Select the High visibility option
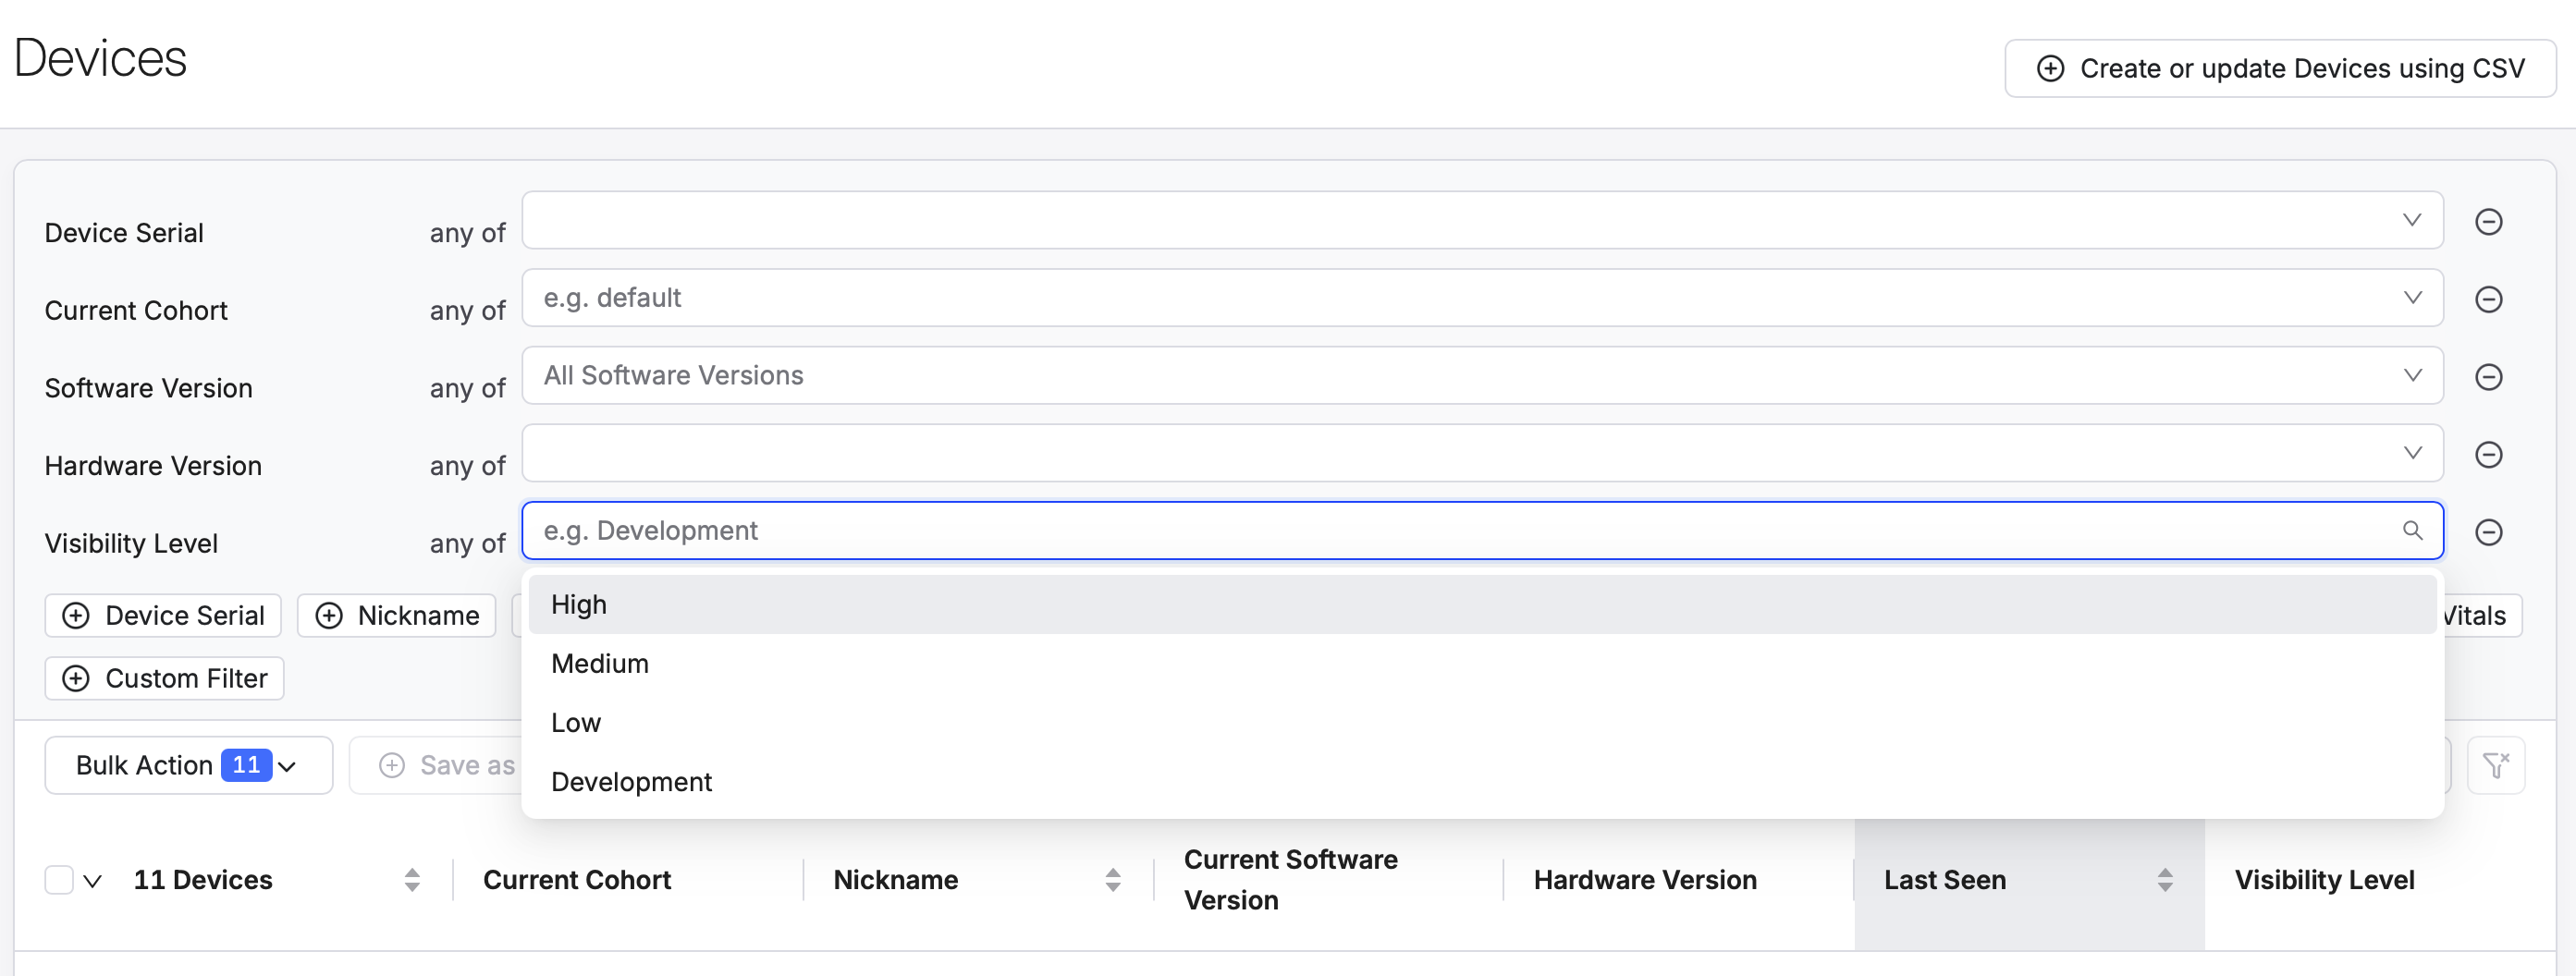The height and width of the screenshot is (976, 2576). (x=579, y=605)
